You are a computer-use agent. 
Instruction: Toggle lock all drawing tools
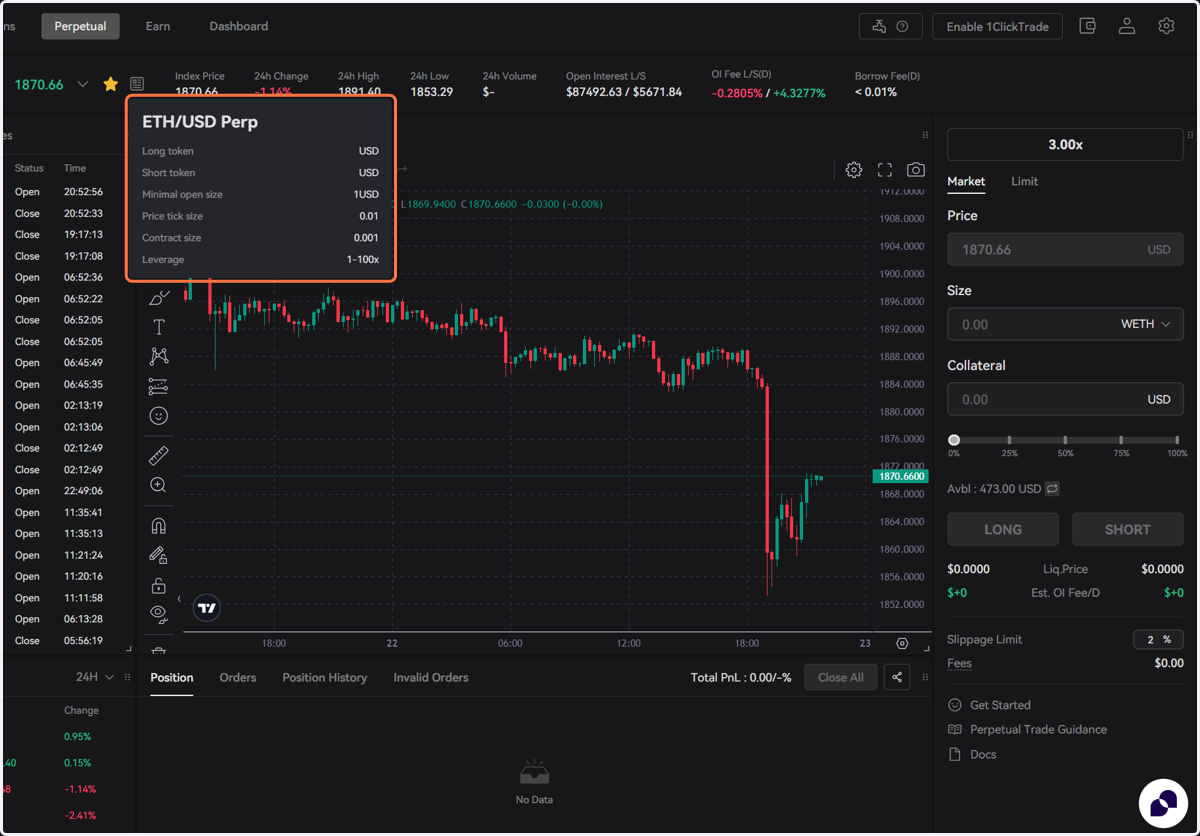tap(159, 585)
